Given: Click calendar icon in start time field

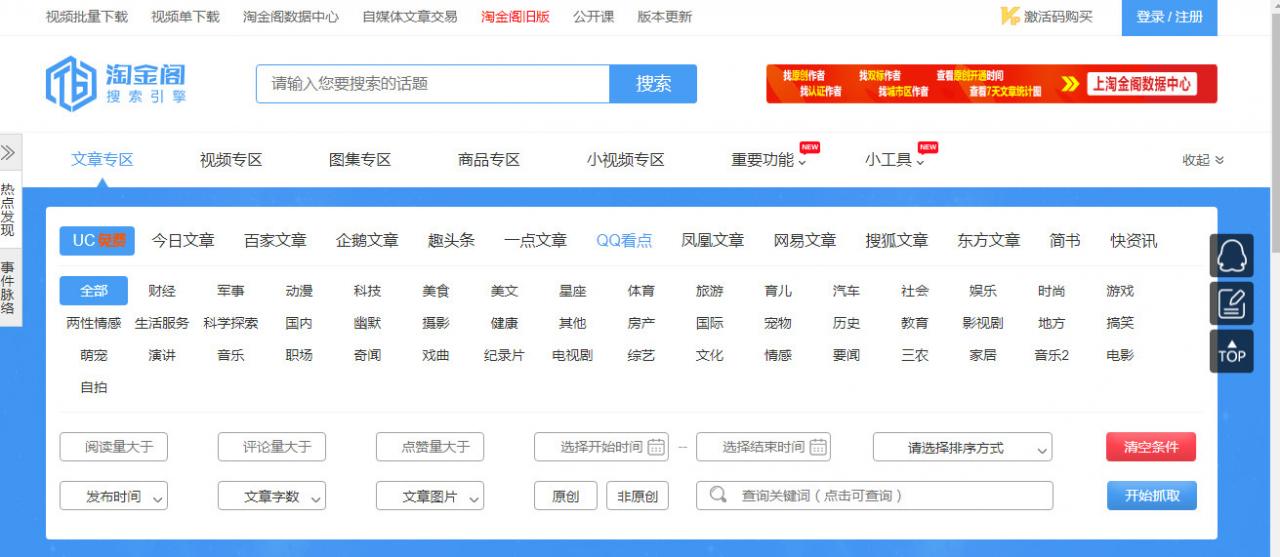Looking at the screenshot, I should (656, 447).
